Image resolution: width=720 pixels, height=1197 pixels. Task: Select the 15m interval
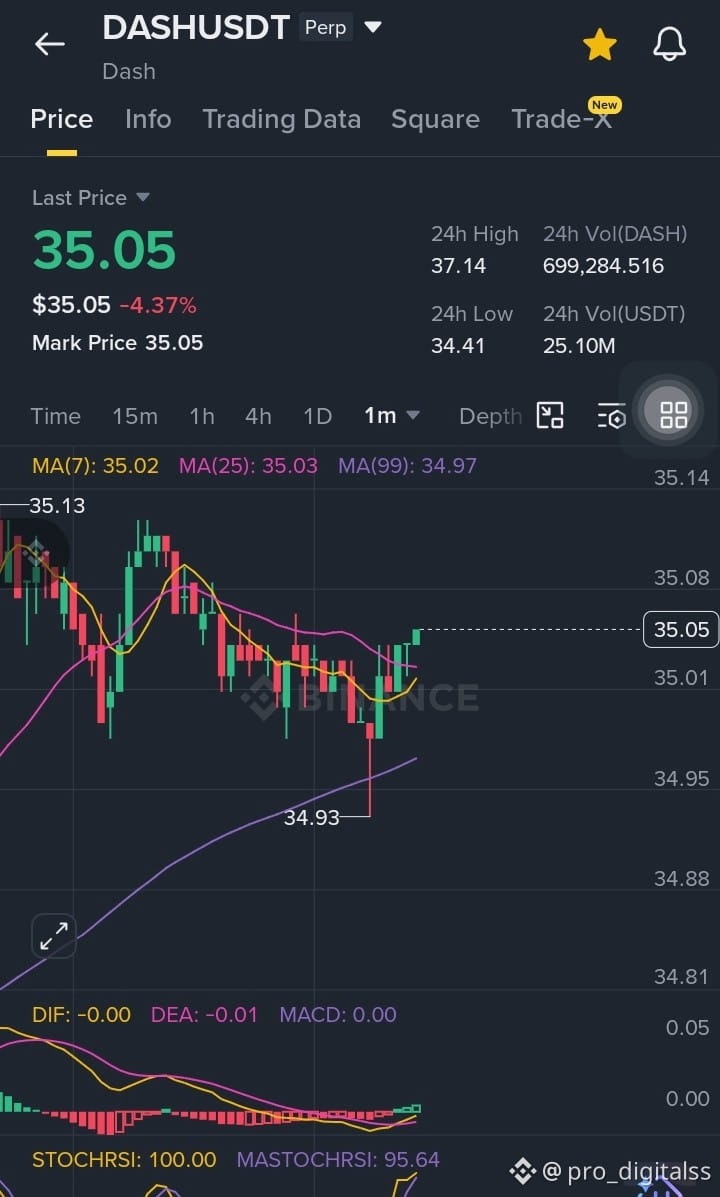click(135, 416)
